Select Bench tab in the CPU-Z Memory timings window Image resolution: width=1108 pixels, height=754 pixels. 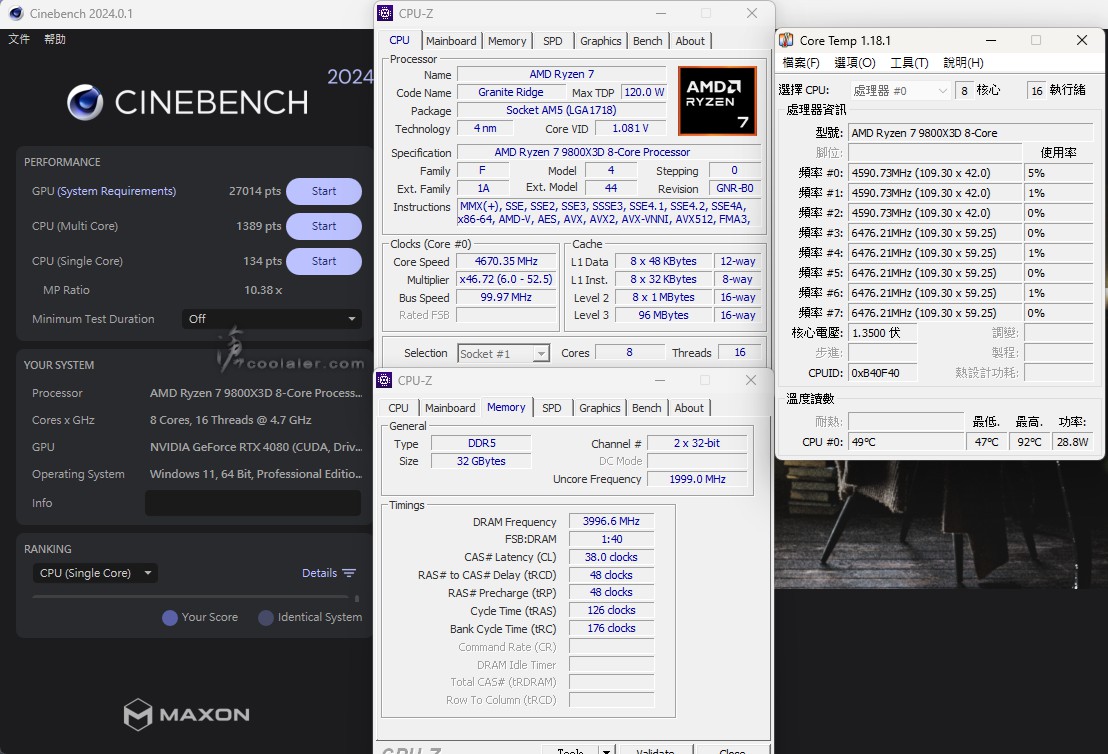647,408
